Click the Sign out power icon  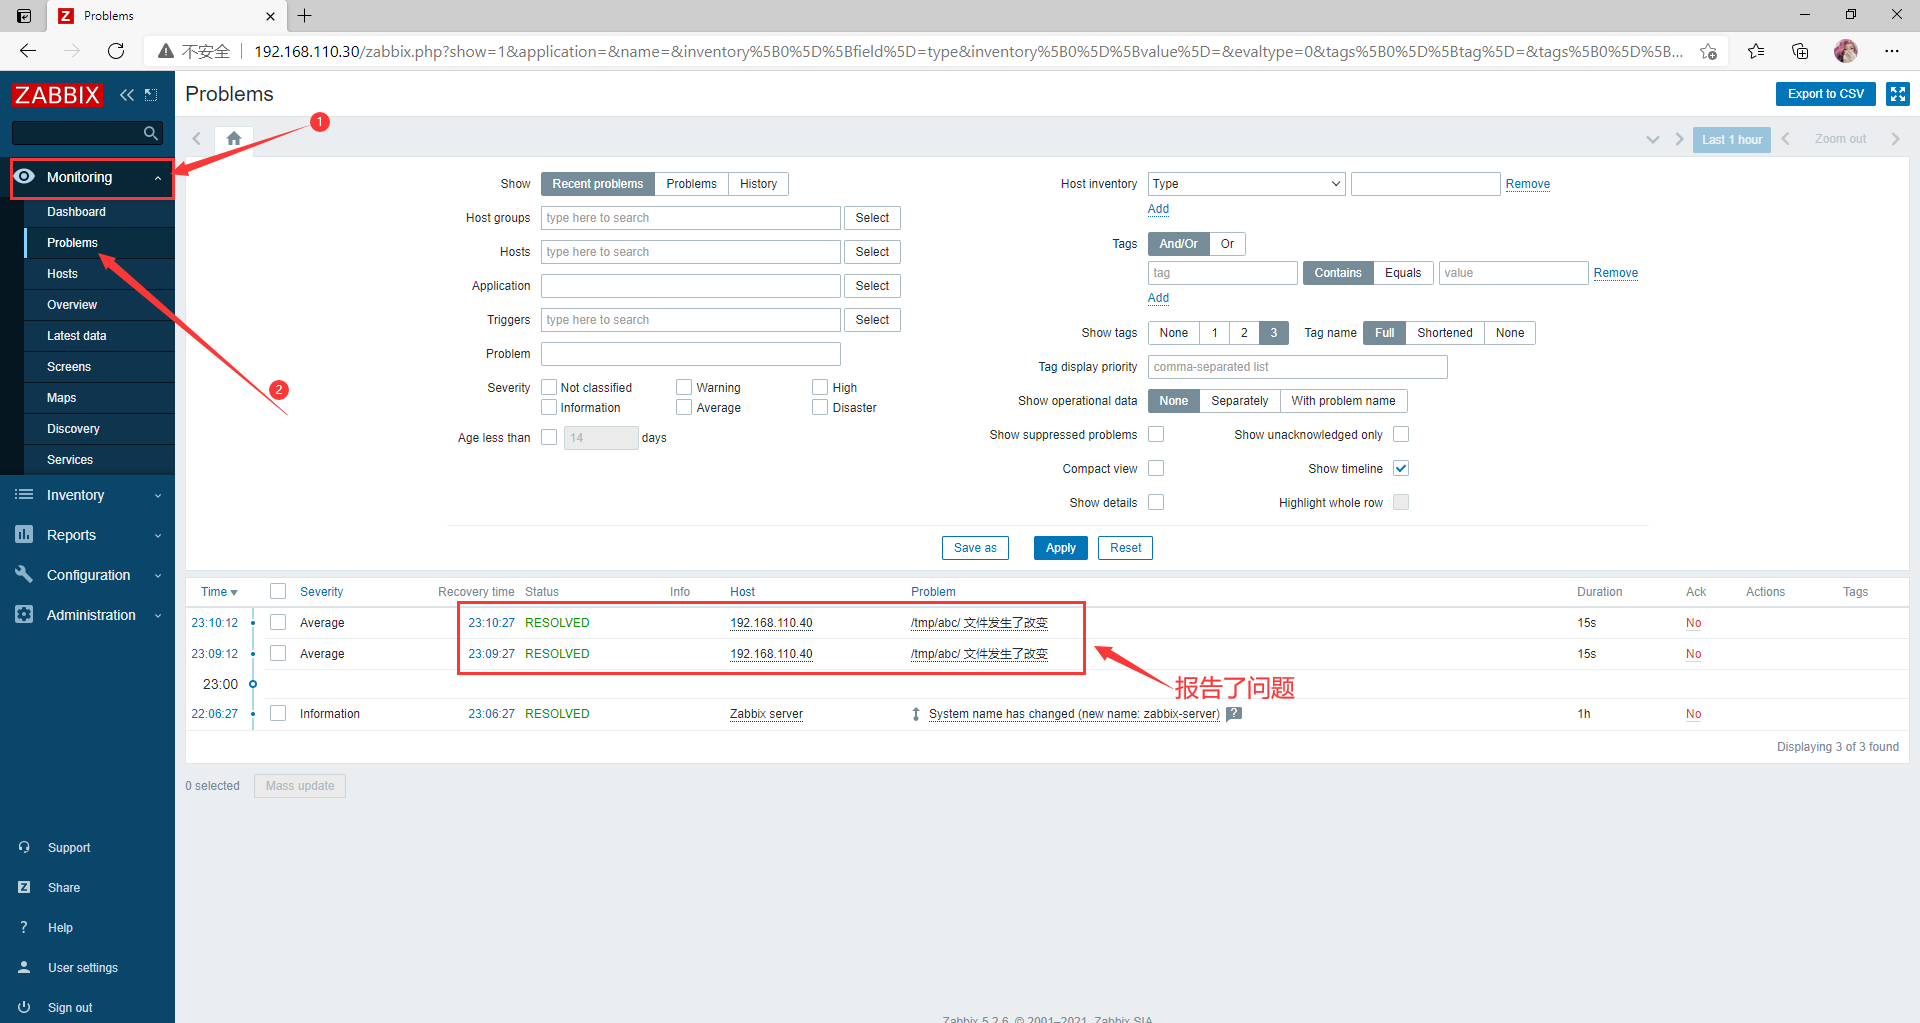pyautogui.click(x=24, y=1007)
